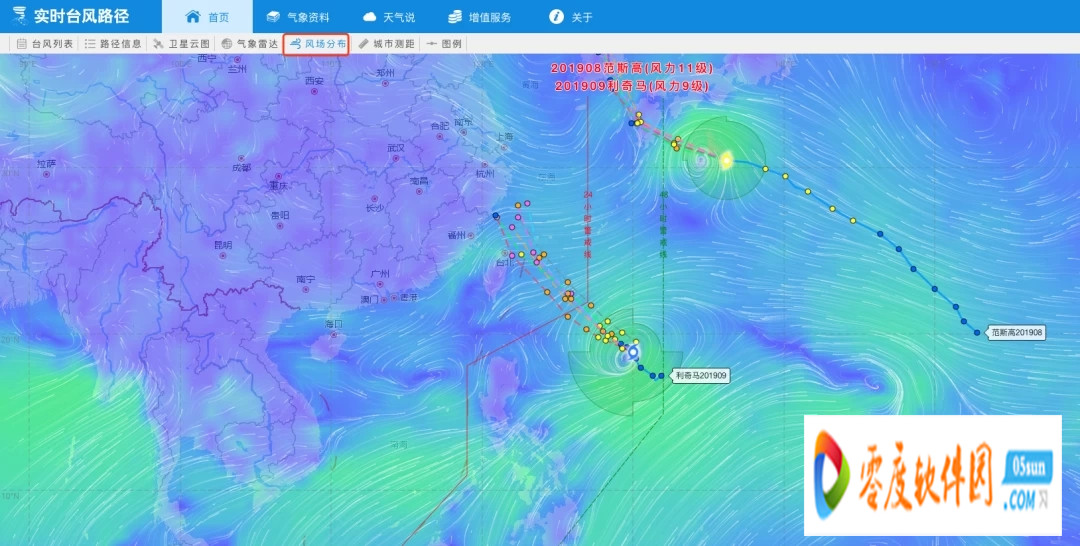1080x546 pixels.
Task: Click the 利奇马201909 typhoon label
Action: tap(700, 376)
